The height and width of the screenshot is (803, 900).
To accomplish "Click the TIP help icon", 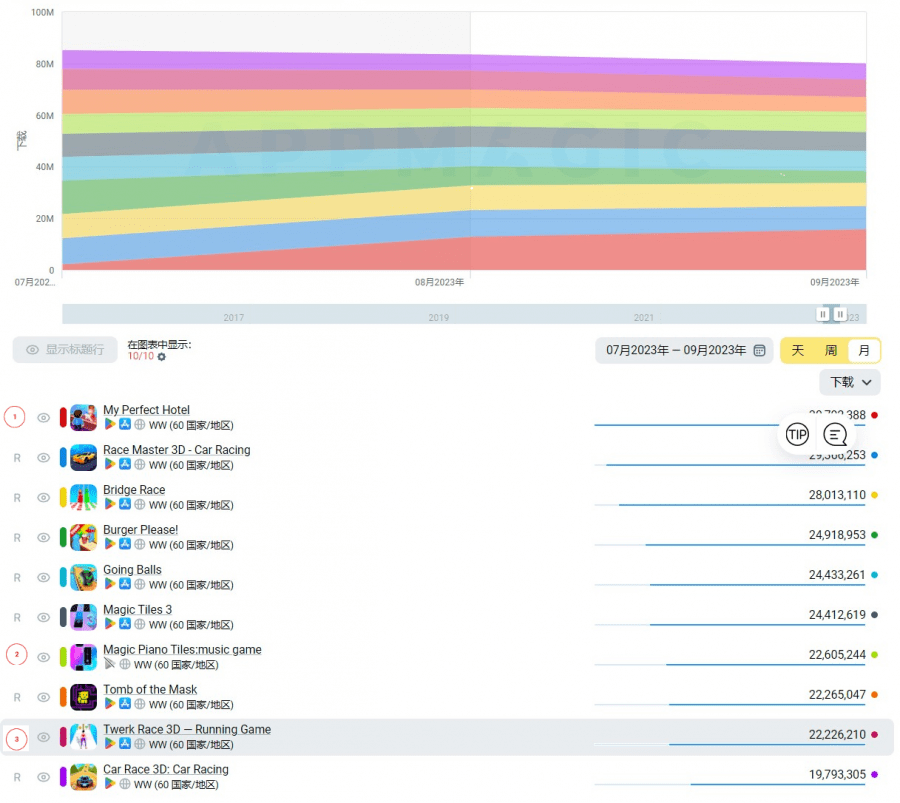I will point(797,434).
